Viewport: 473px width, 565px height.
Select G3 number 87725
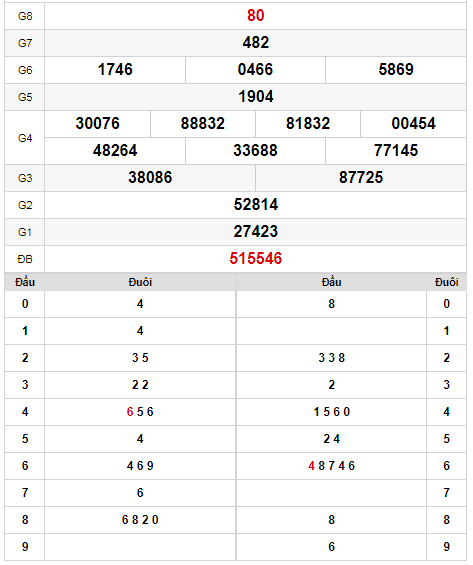click(361, 178)
